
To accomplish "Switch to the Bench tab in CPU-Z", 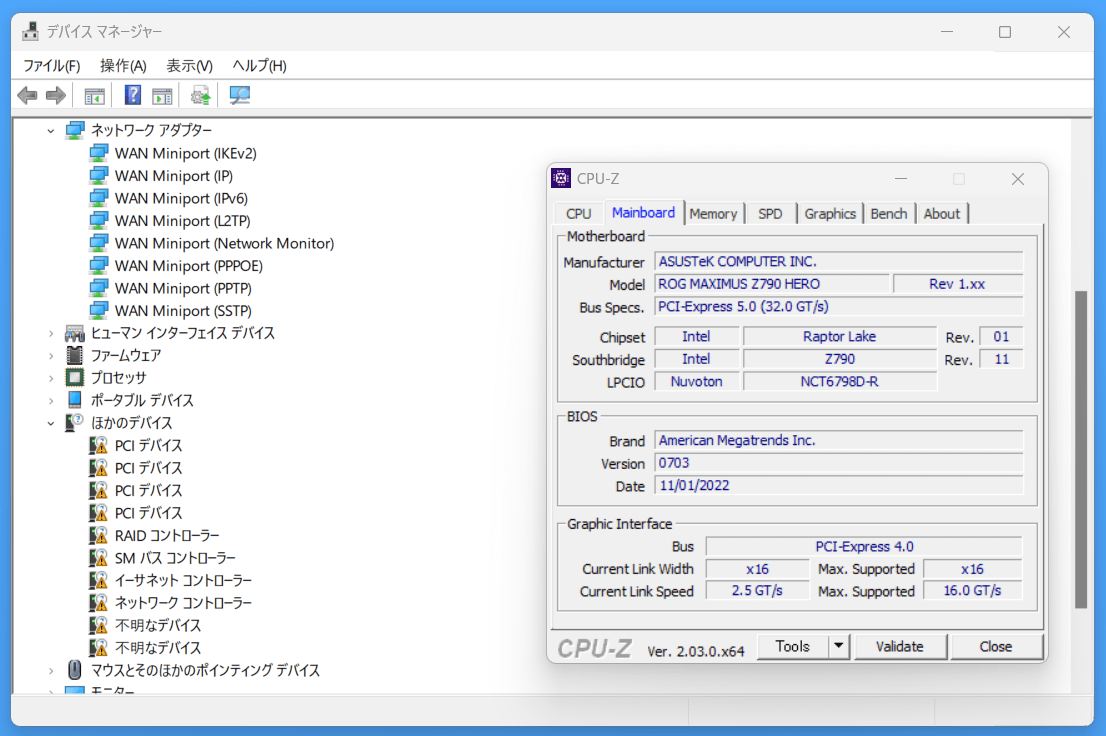I will [x=889, y=214].
